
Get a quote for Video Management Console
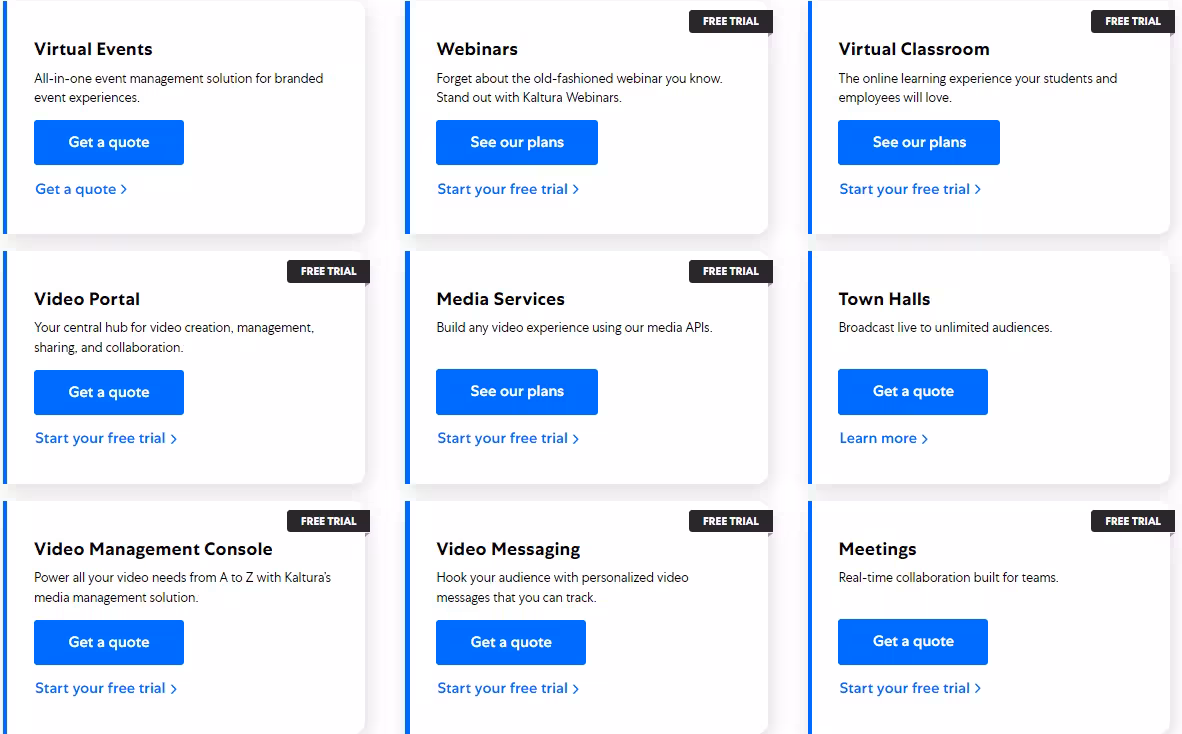(109, 642)
